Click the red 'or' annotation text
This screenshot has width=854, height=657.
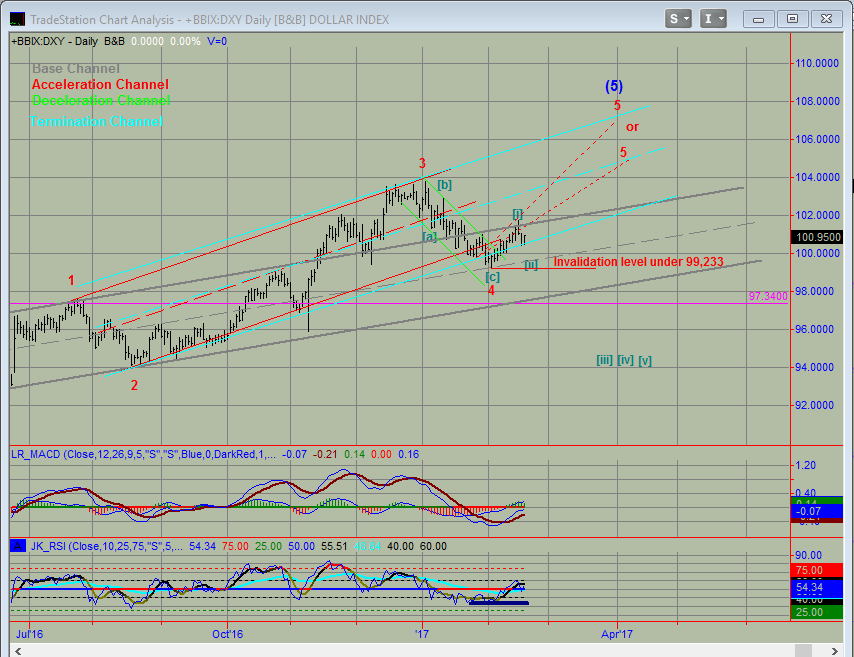coord(632,127)
